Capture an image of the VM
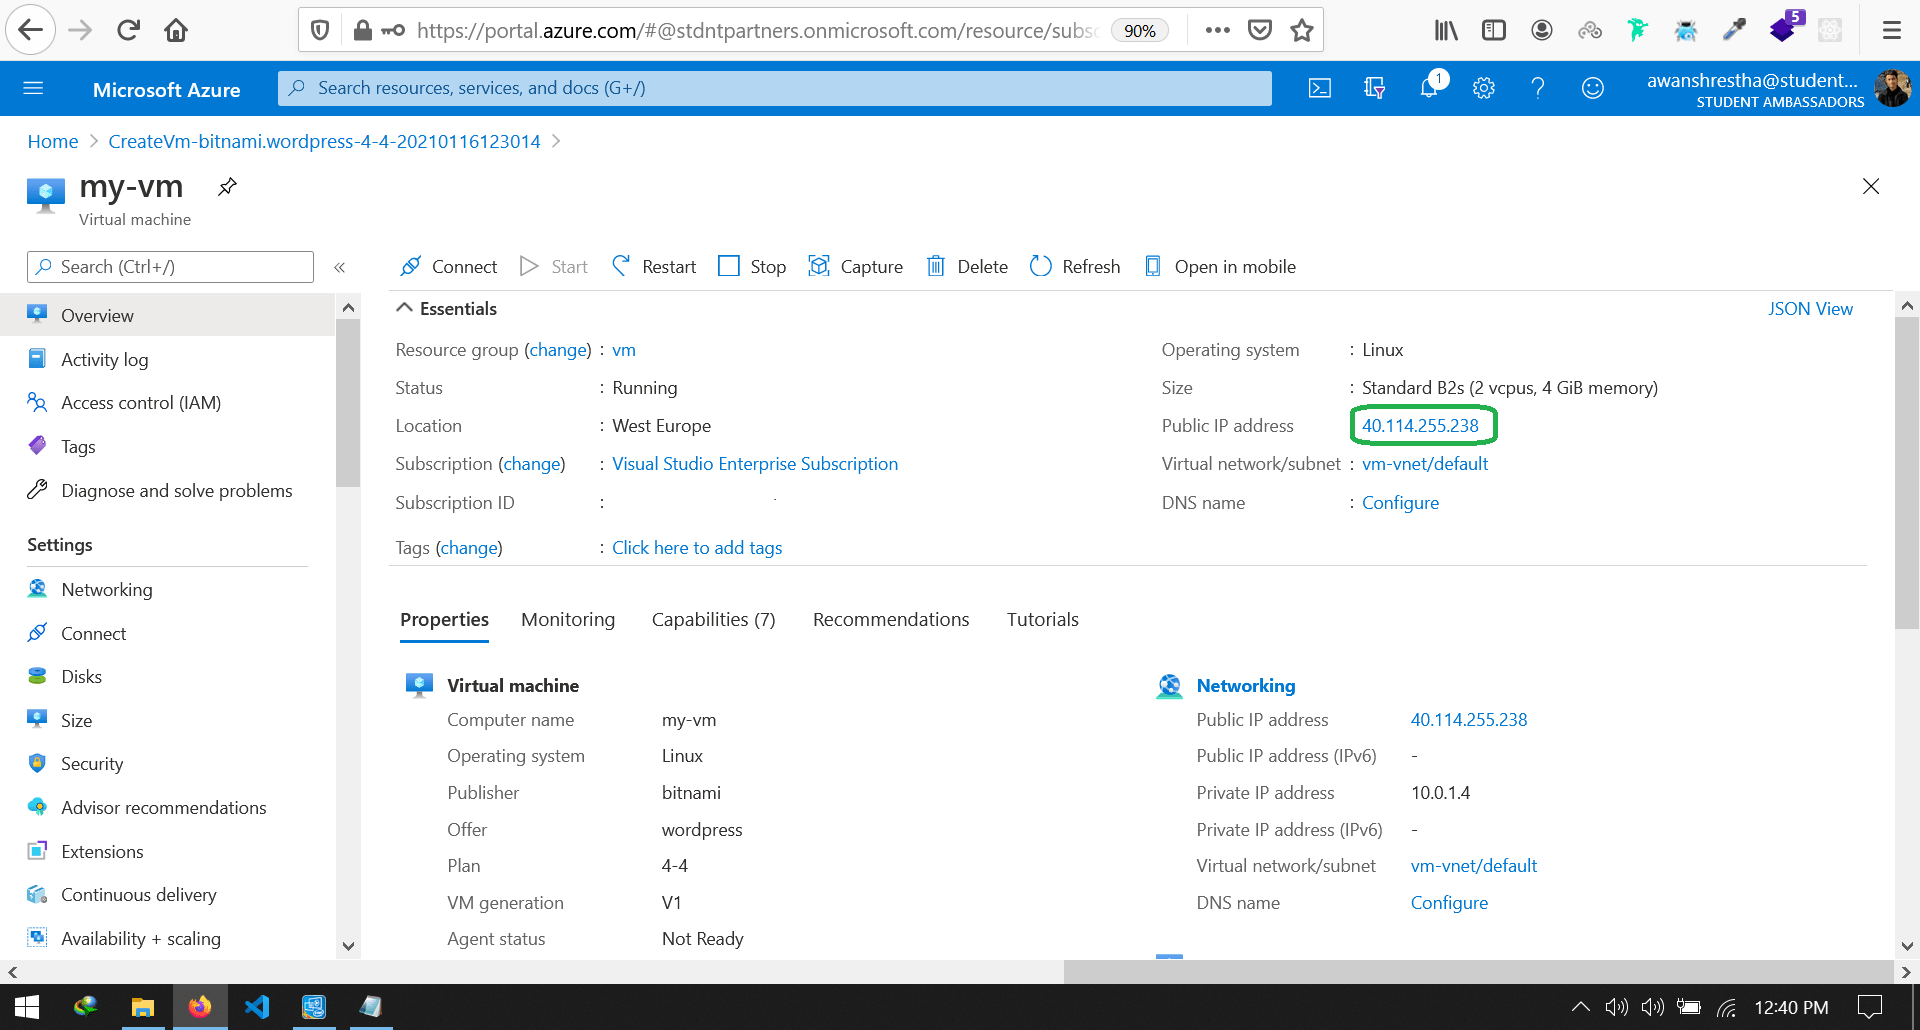The image size is (1920, 1030). 856,266
